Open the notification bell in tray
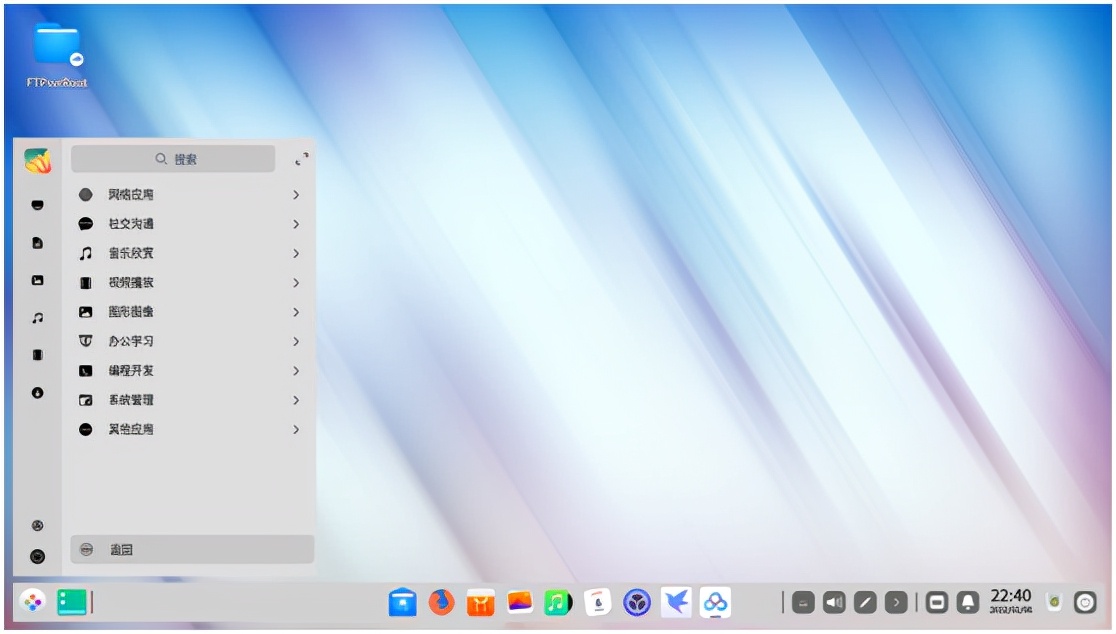Image resolution: width=1116 pixels, height=634 pixels. tap(967, 602)
